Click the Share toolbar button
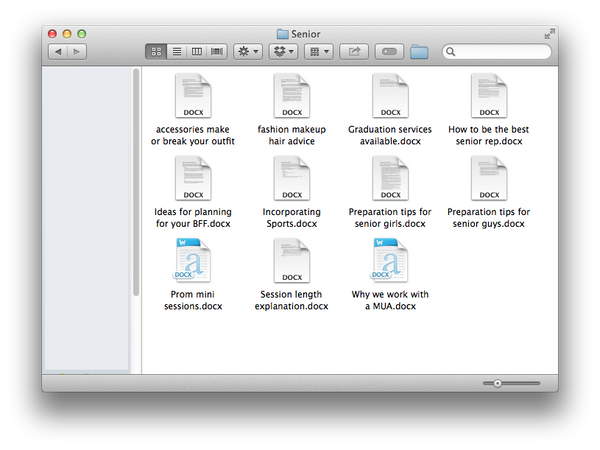 tap(354, 51)
